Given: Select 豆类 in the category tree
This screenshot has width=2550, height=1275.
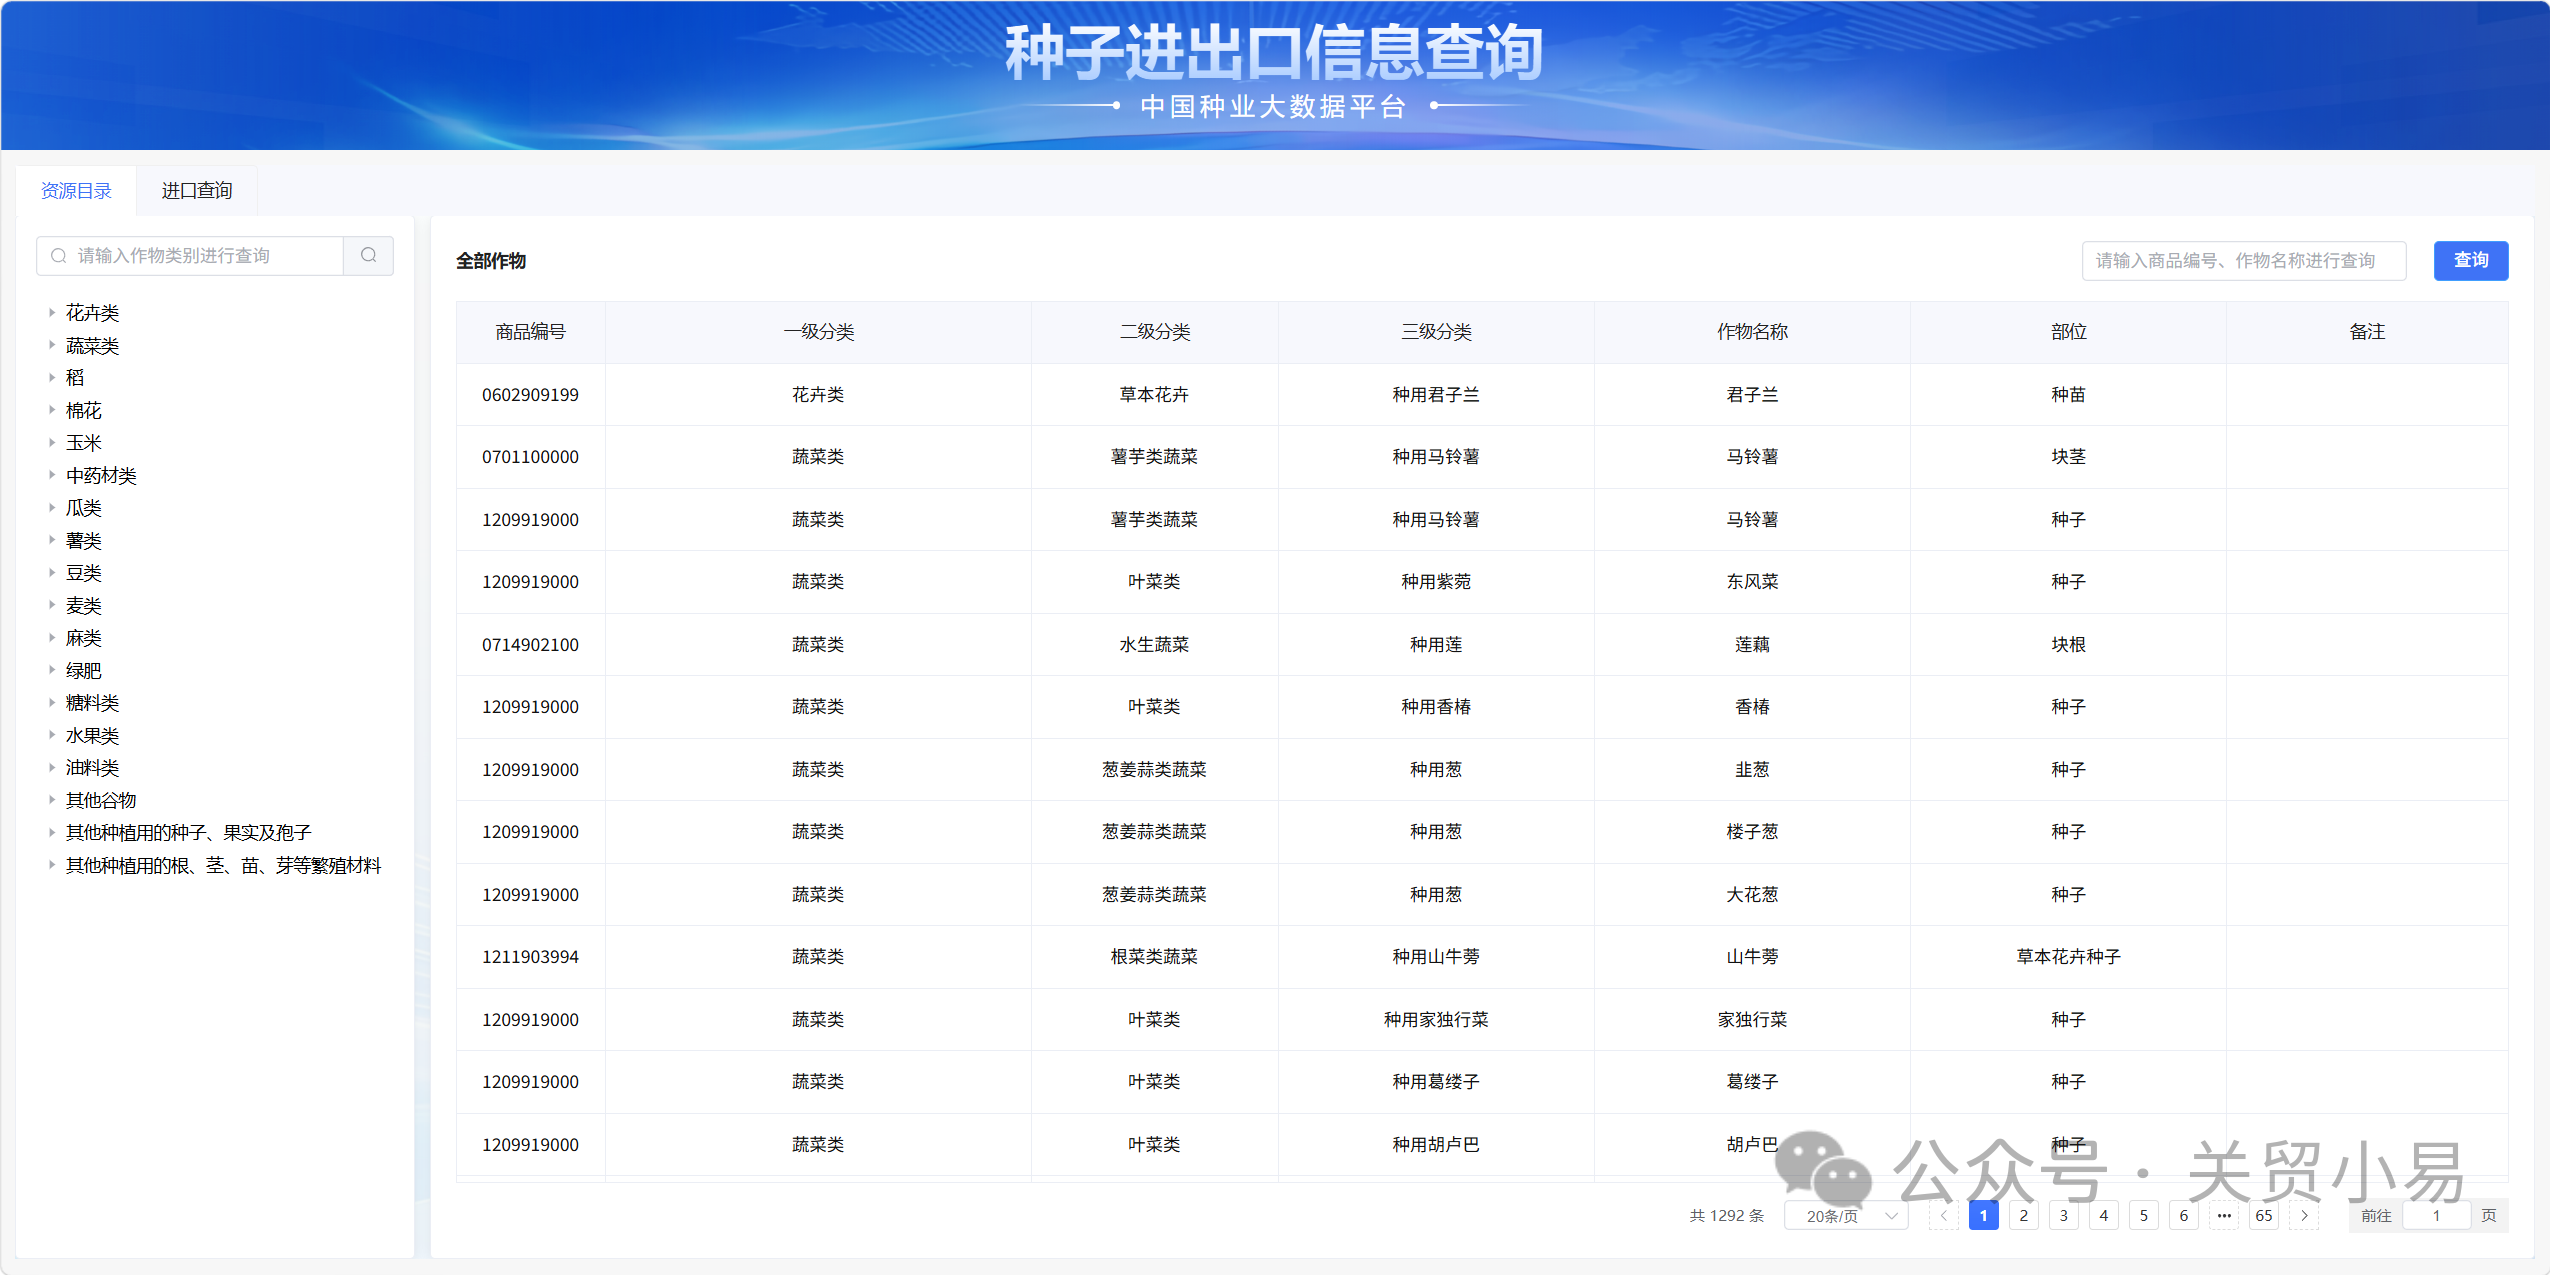Looking at the screenshot, I should coord(84,573).
